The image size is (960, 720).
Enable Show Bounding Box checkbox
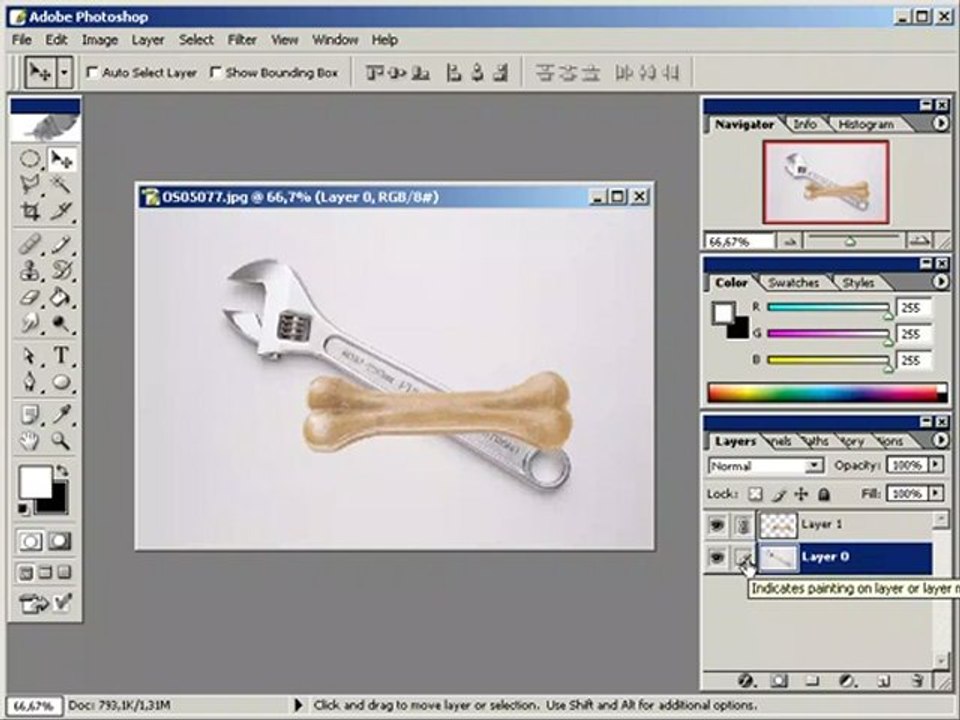click(216, 73)
